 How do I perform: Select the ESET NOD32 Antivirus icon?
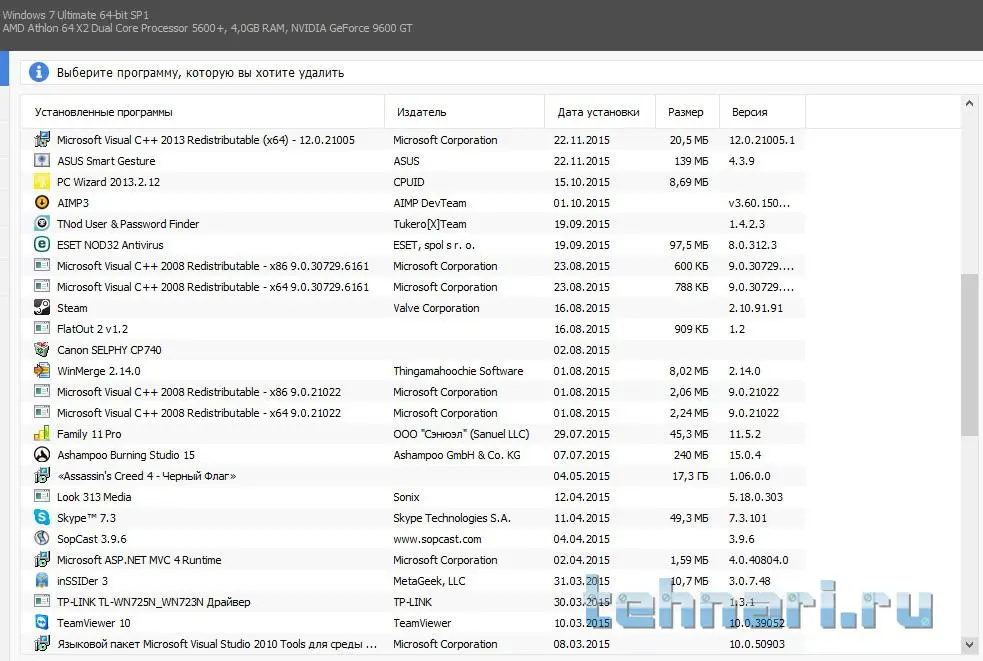[x=42, y=245]
